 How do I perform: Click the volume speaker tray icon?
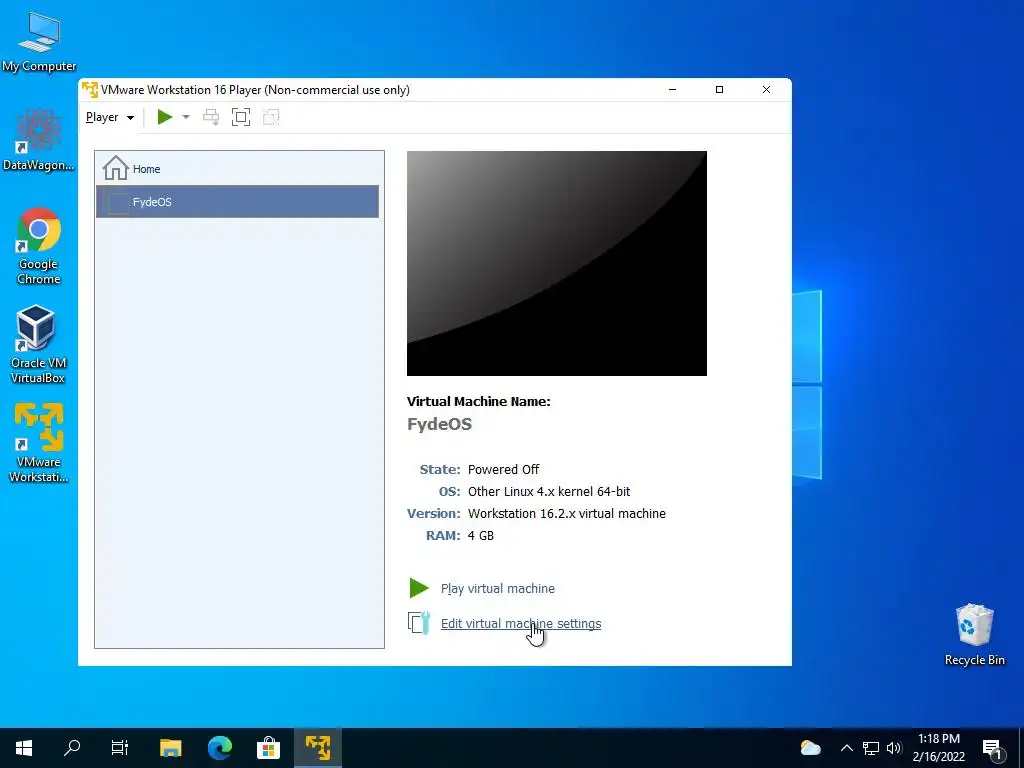pos(894,748)
